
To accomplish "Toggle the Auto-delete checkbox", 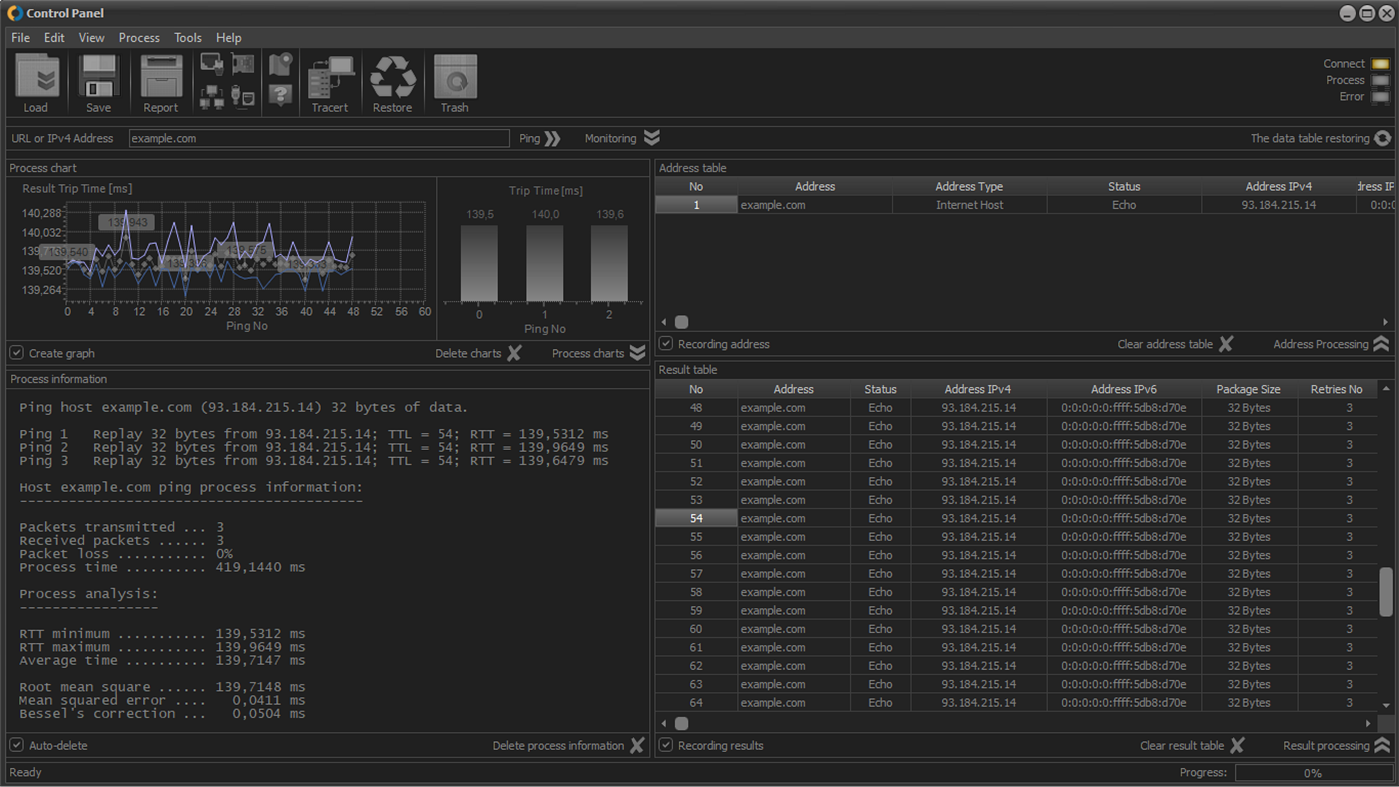I will (x=17, y=745).
